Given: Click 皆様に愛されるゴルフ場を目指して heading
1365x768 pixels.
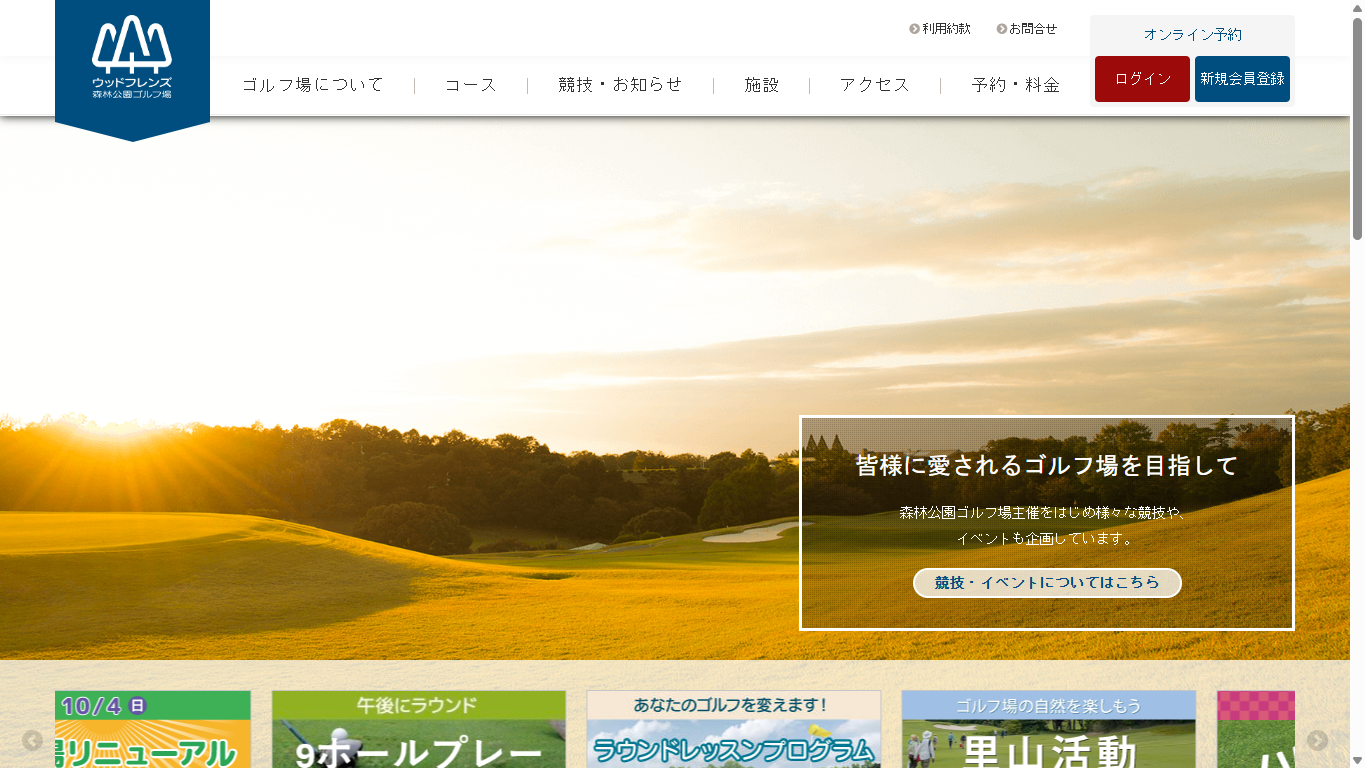Looking at the screenshot, I should pos(1047,466).
